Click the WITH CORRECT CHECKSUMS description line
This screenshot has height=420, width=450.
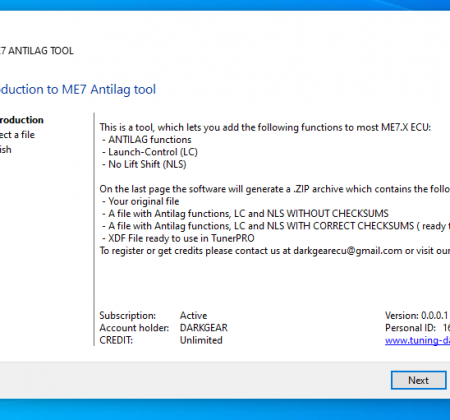pos(276,226)
